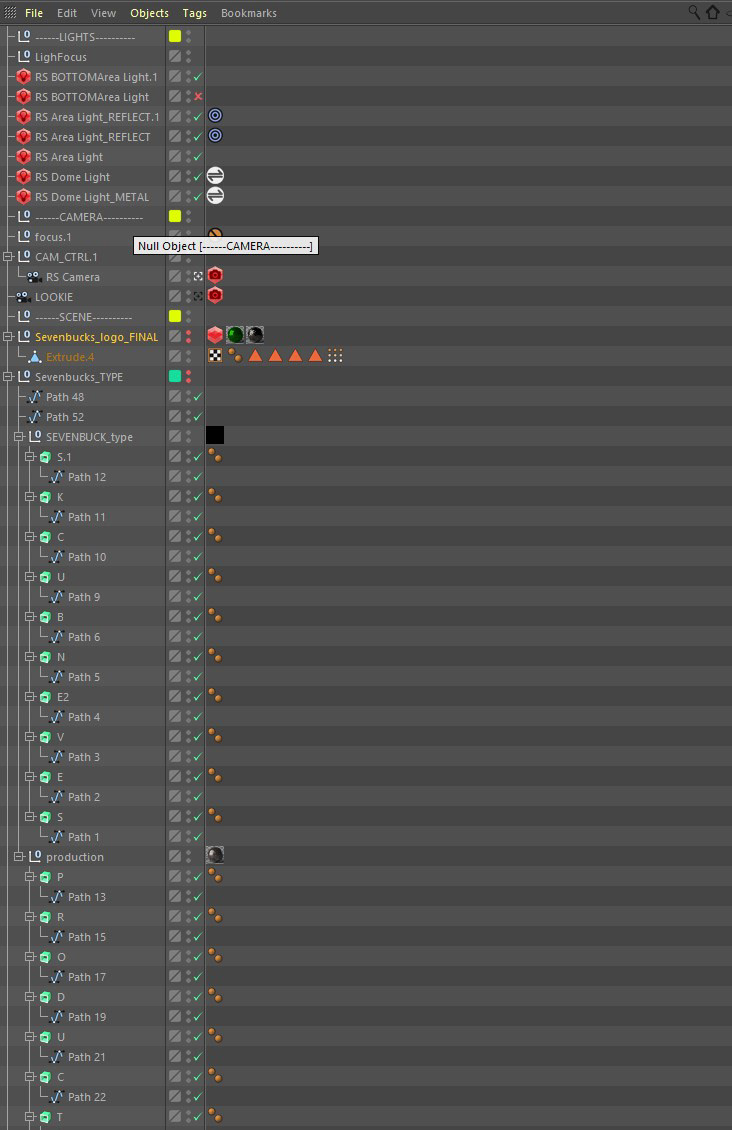Viewport: 732px width, 1130px height.
Task: Click green layer swatch on Sevenbucks_TYPE
Action: click(x=175, y=375)
